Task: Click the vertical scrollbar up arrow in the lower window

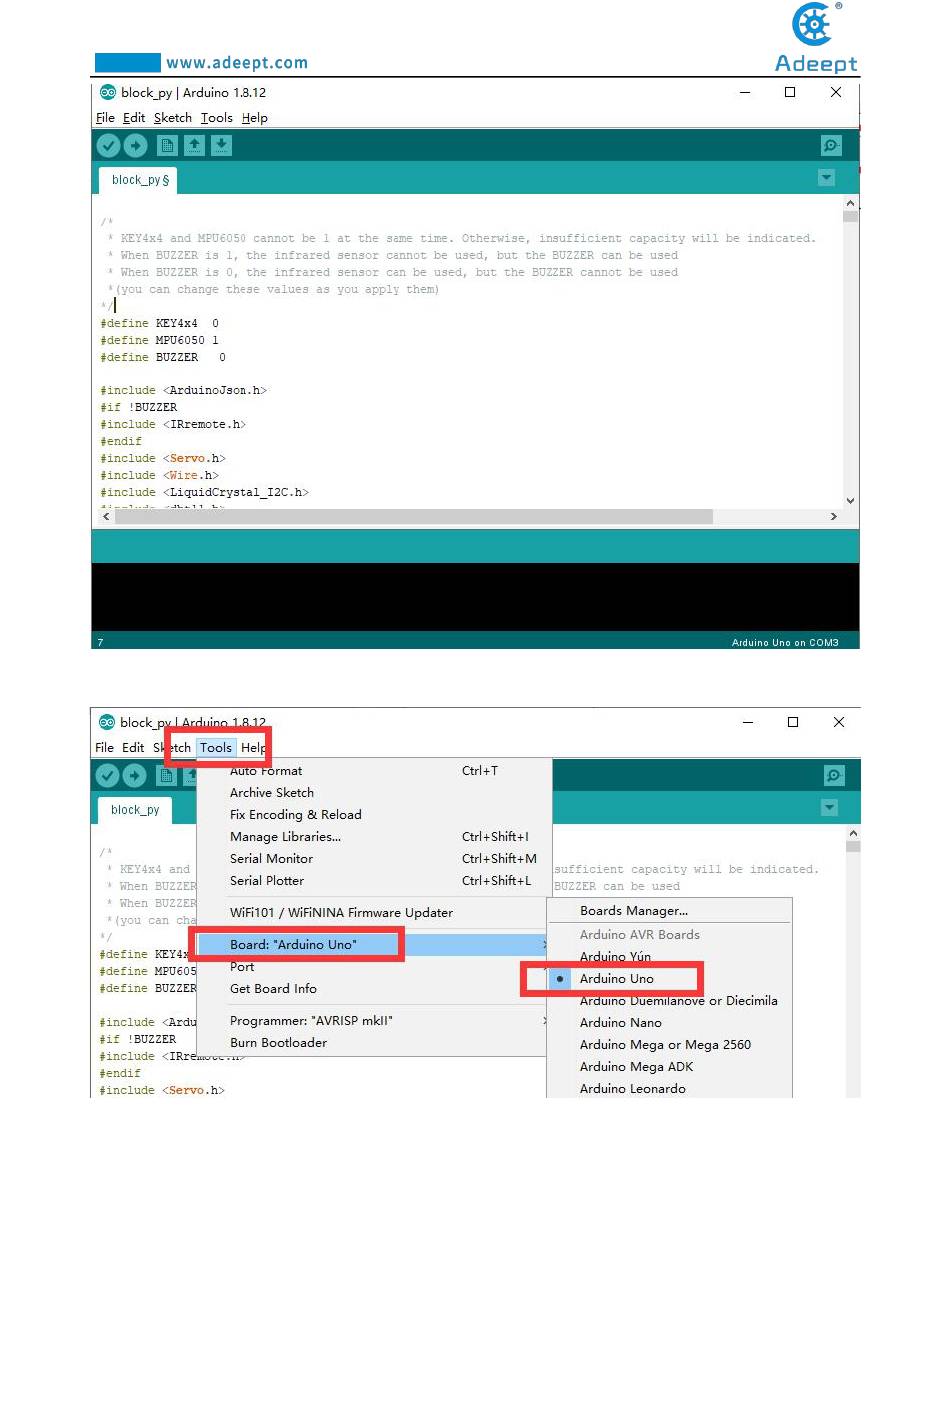Action: (x=853, y=833)
